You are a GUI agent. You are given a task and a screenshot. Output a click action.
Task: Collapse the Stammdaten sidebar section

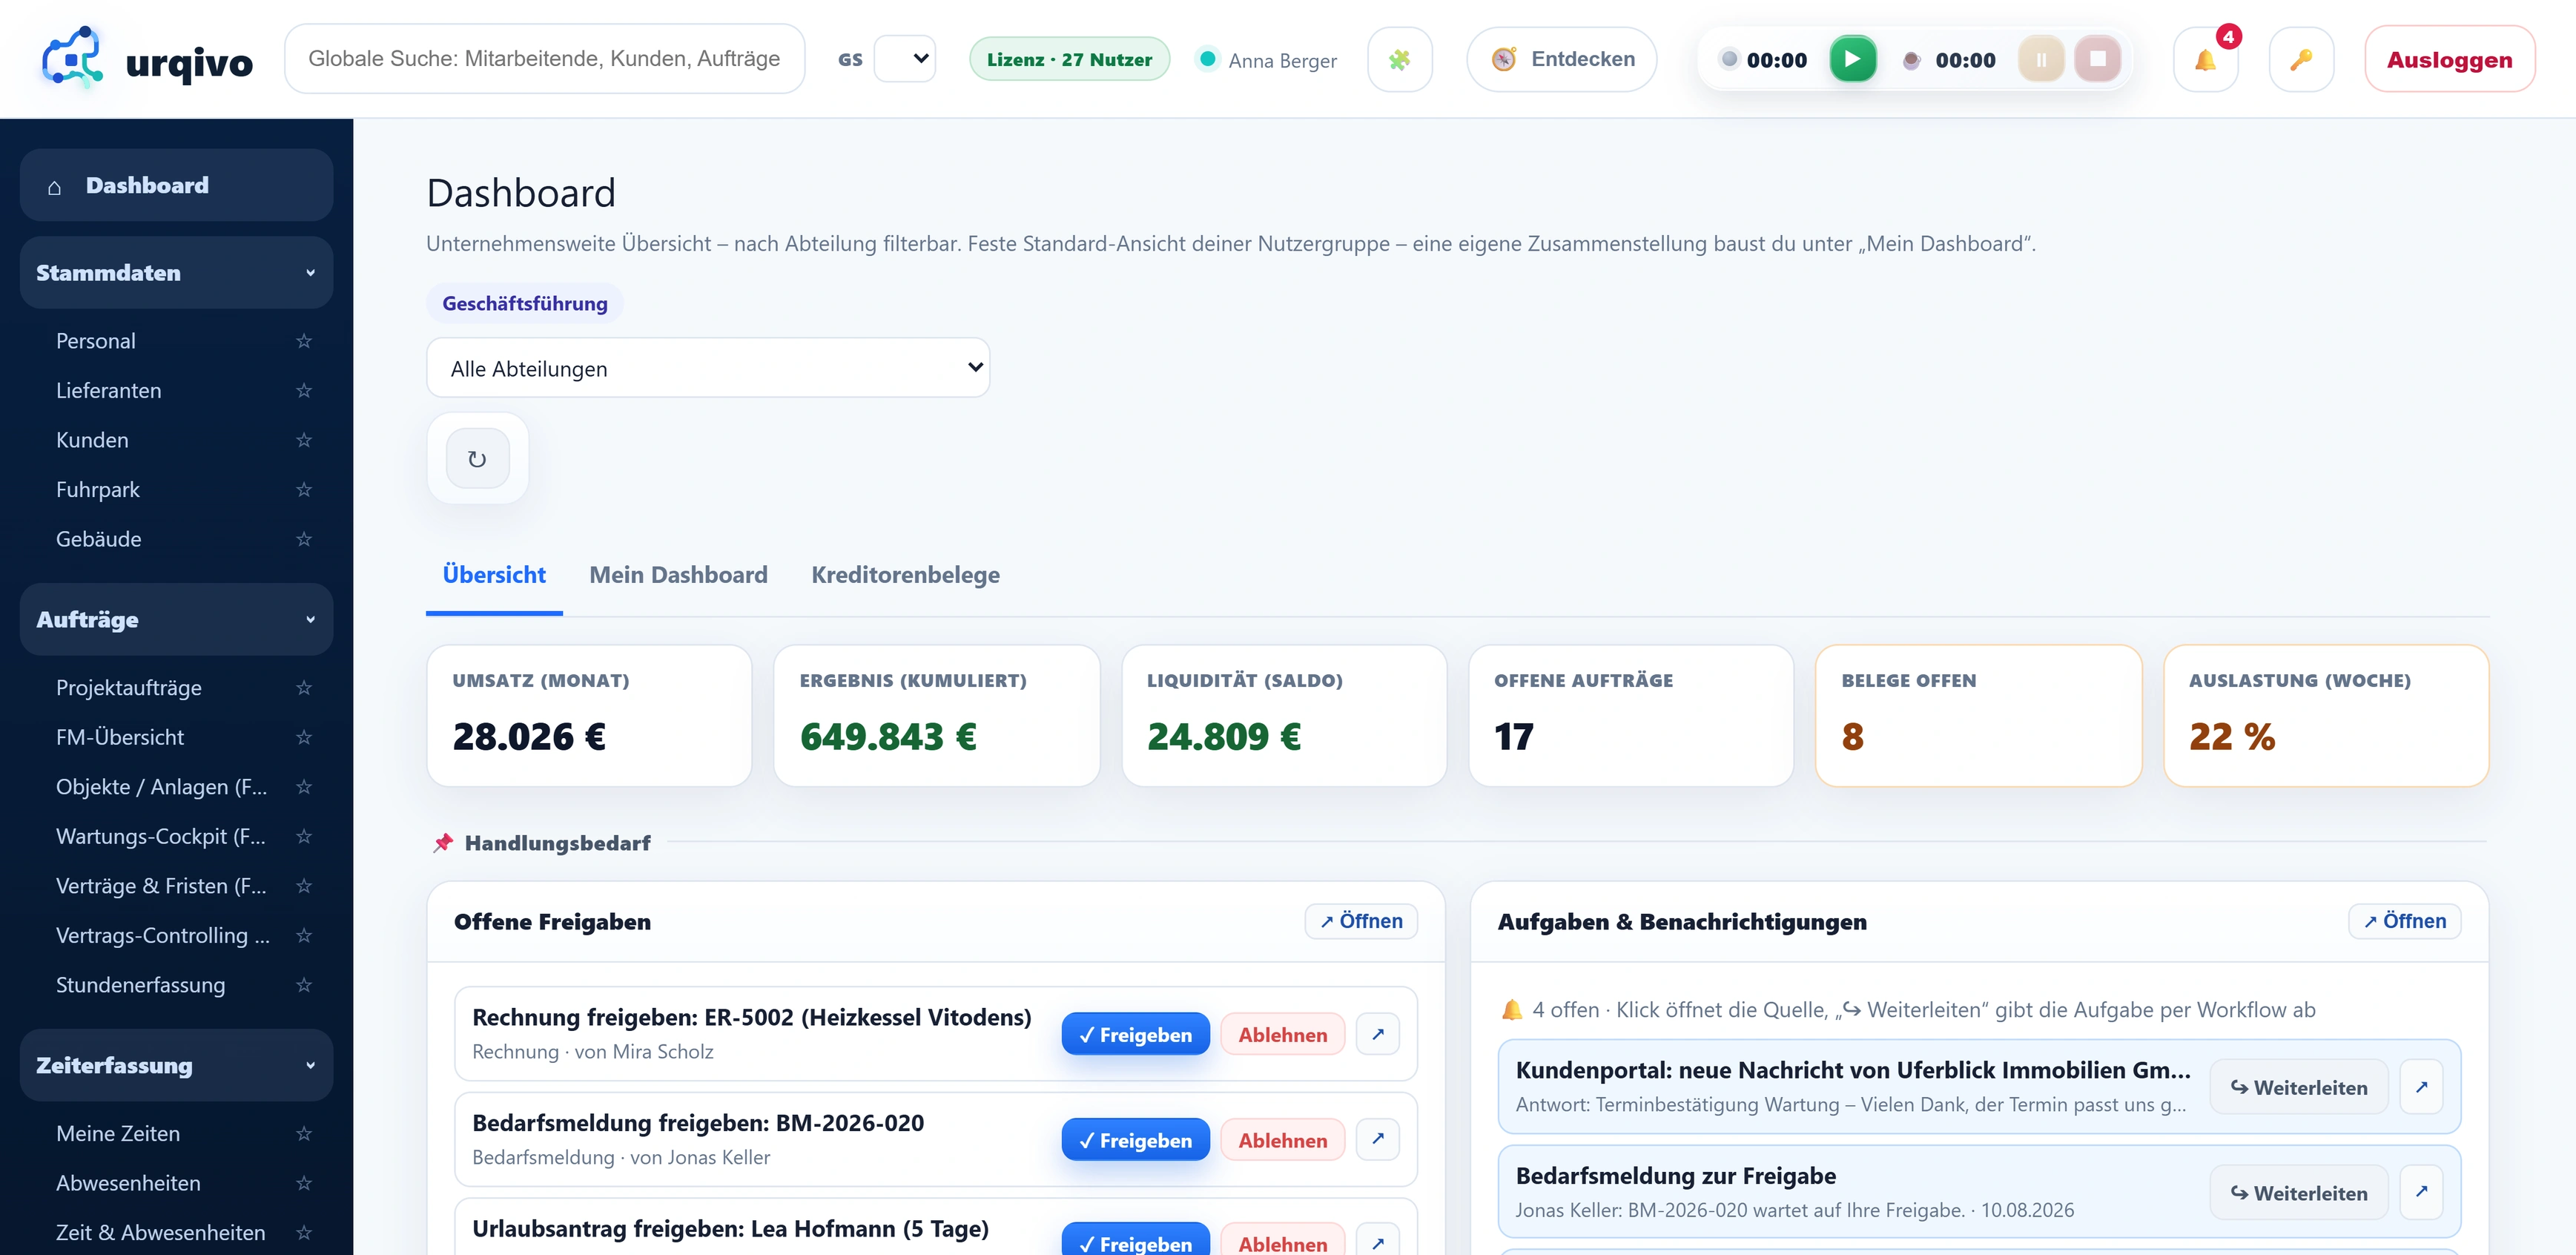(x=176, y=272)
